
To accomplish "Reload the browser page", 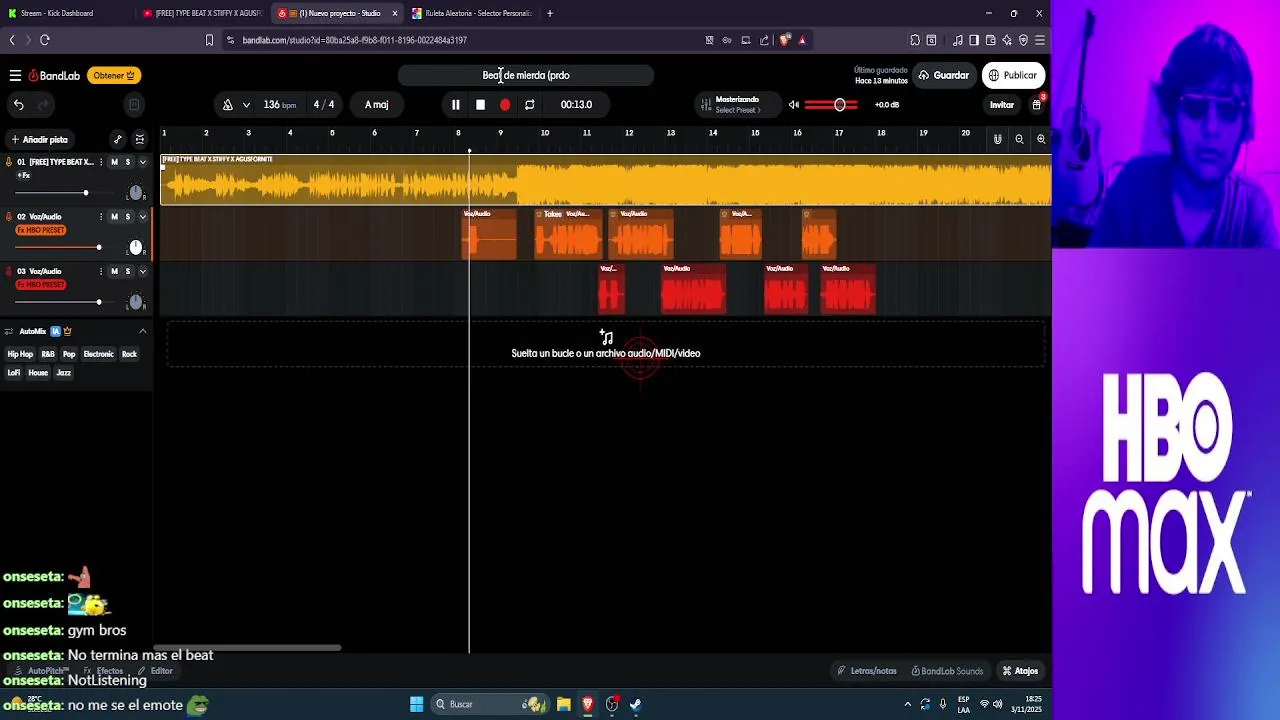I will (x=45, y=40).
